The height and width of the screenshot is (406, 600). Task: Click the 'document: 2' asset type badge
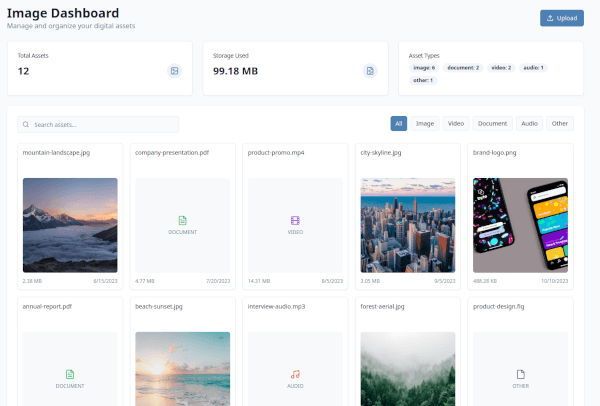(x=463, y=68)
